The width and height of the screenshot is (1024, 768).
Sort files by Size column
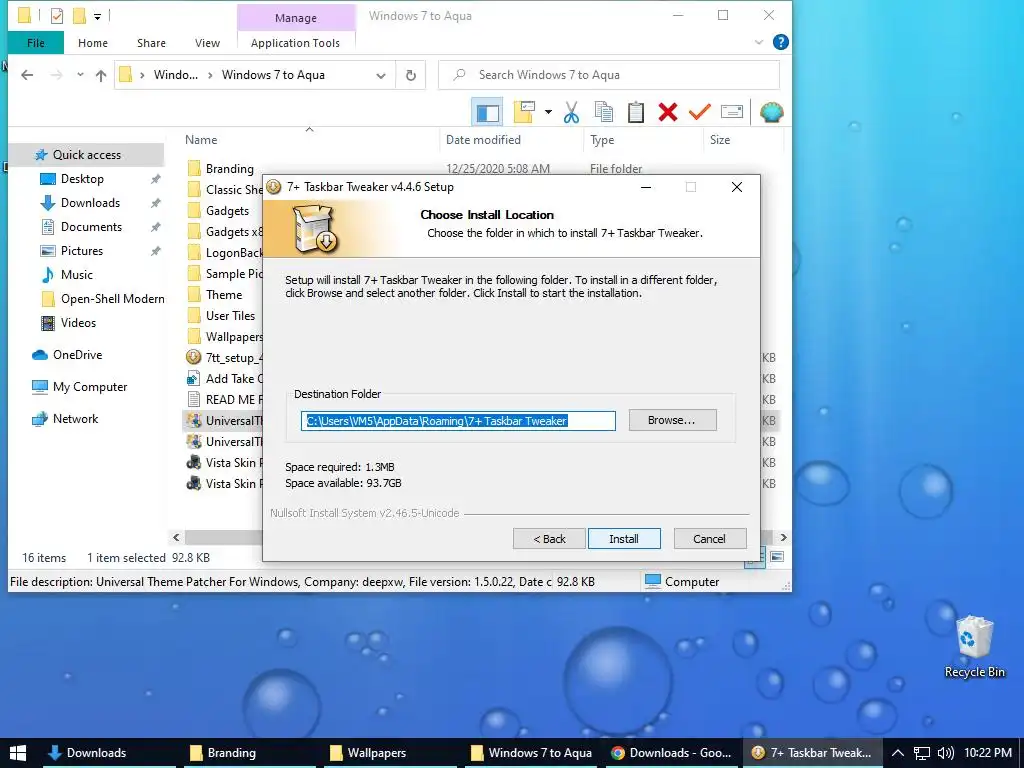point(720,140)
